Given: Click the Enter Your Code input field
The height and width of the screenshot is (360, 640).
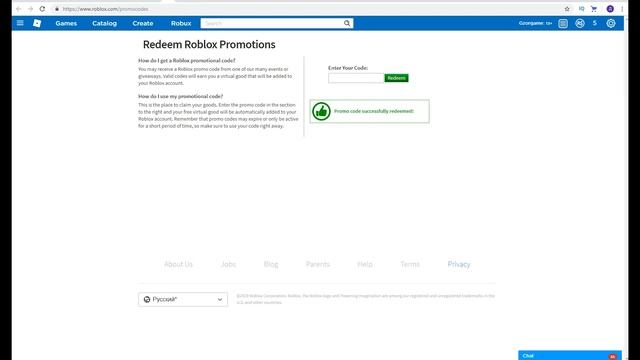Looking at the screenshot, I should pyautogui.click(x=356, y=78).
